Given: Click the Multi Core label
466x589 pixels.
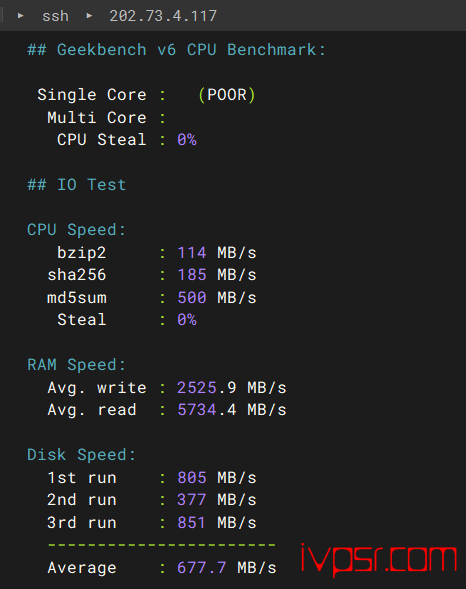Looking at the screenshot, I should click(x=97, y=118).
